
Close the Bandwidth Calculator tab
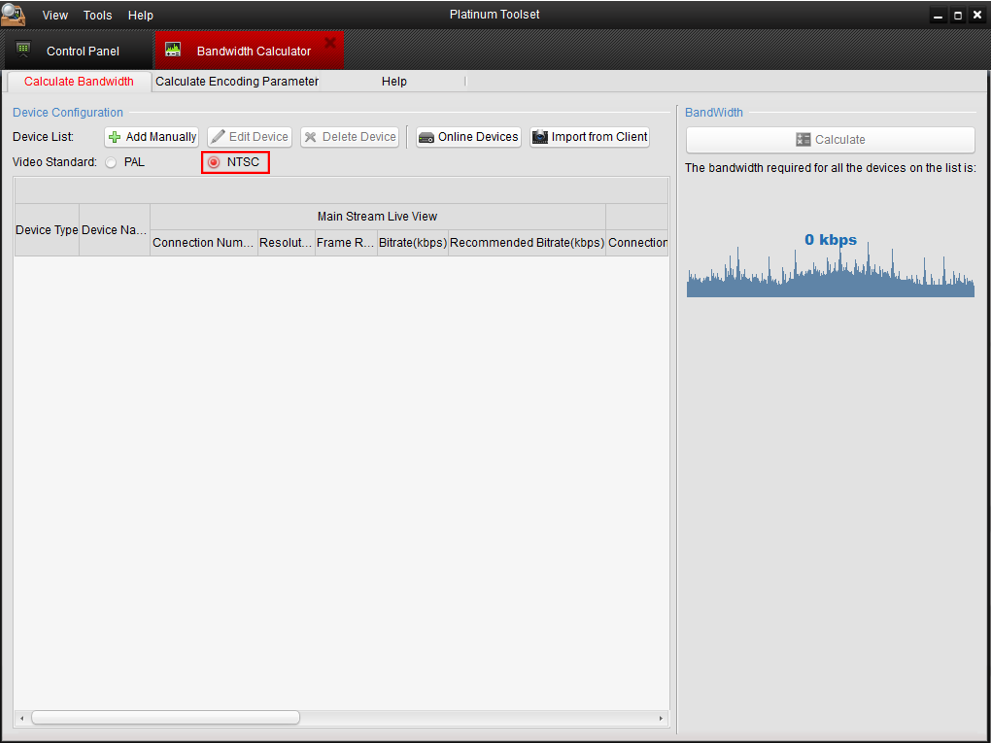[330, 42]
